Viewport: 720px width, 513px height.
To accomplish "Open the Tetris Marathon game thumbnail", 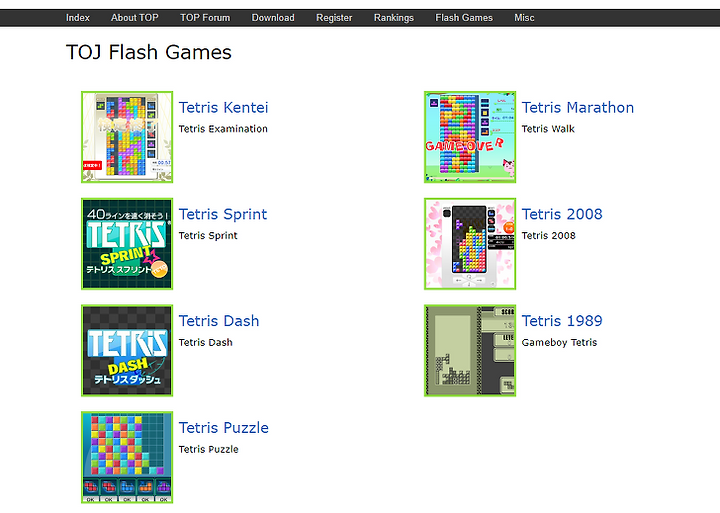I will tap(470, 137).
